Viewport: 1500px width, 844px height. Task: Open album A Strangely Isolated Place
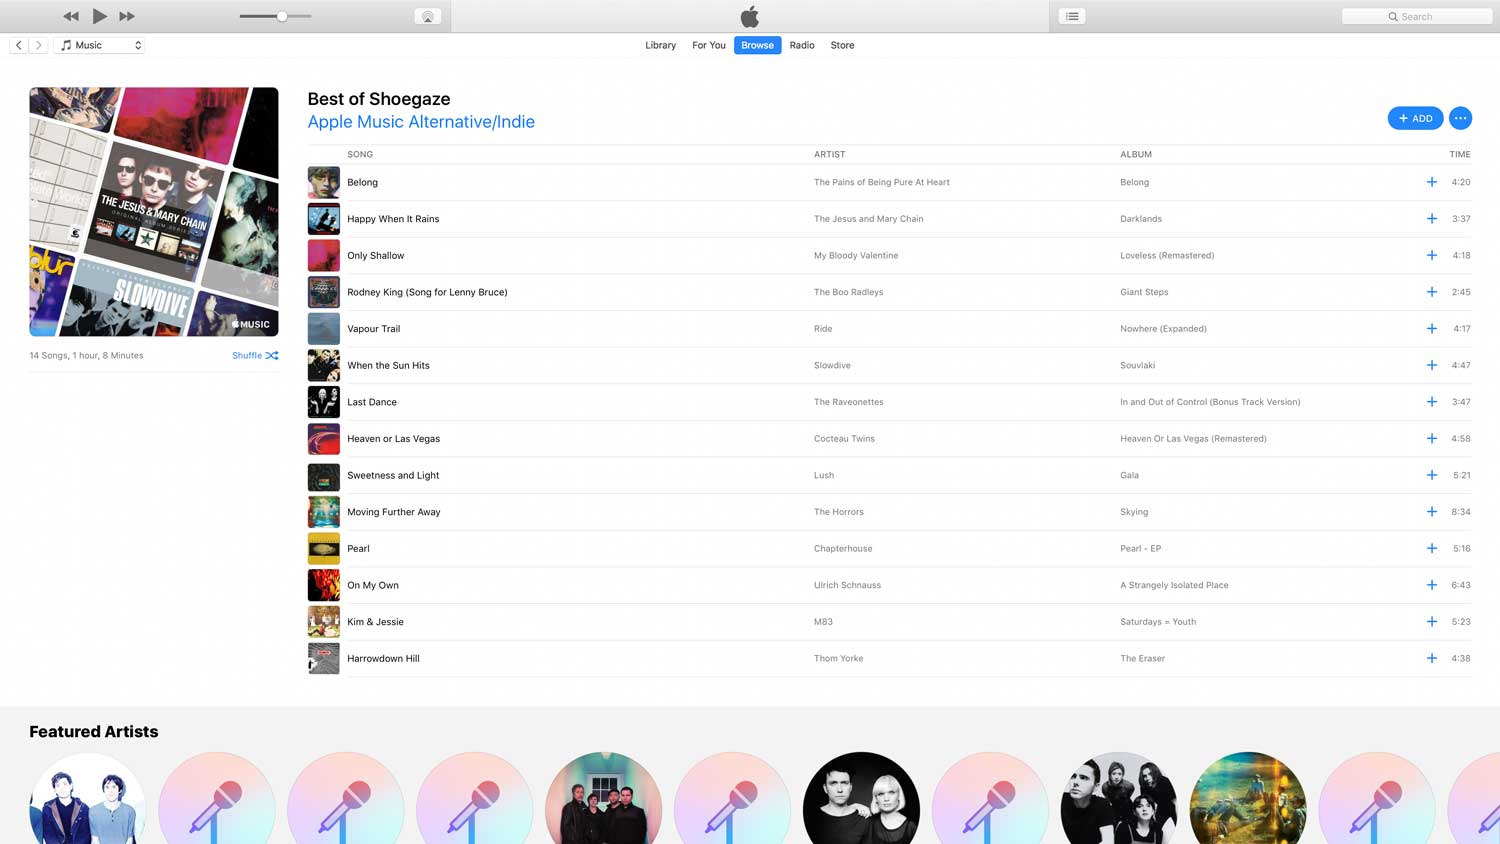[x=1174, y=585]
